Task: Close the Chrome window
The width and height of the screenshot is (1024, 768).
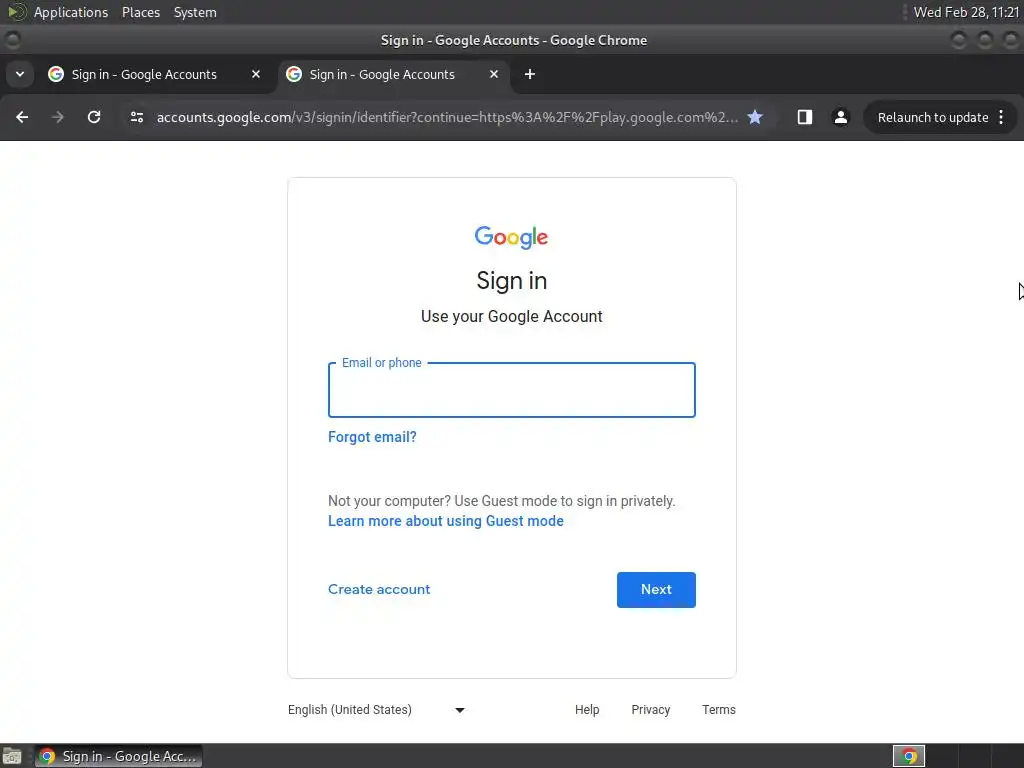Action: [1010, 40]
